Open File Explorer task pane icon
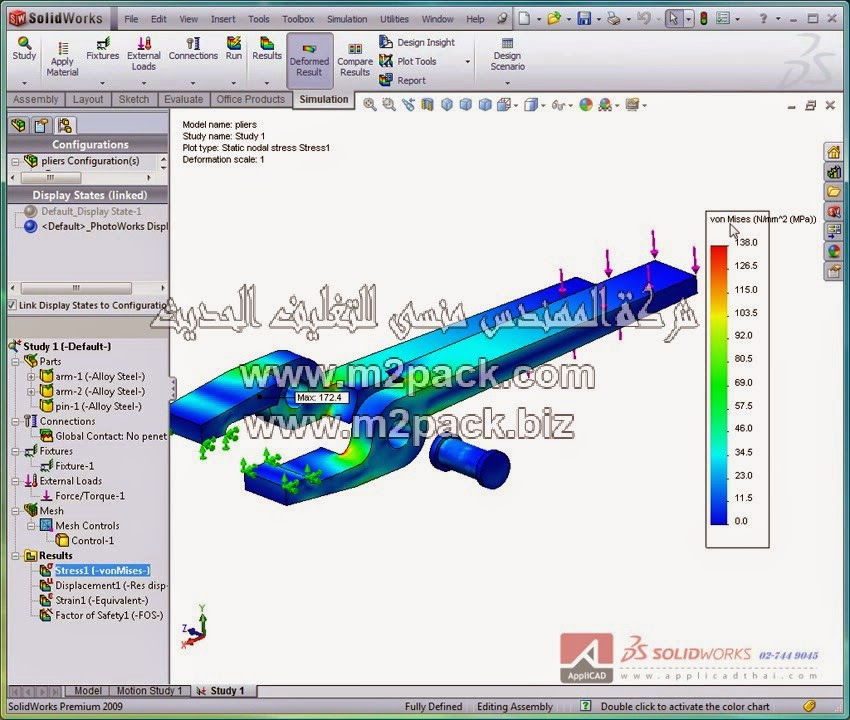Image resolution: width=850 pixels, height=720 pixels. 834,191
